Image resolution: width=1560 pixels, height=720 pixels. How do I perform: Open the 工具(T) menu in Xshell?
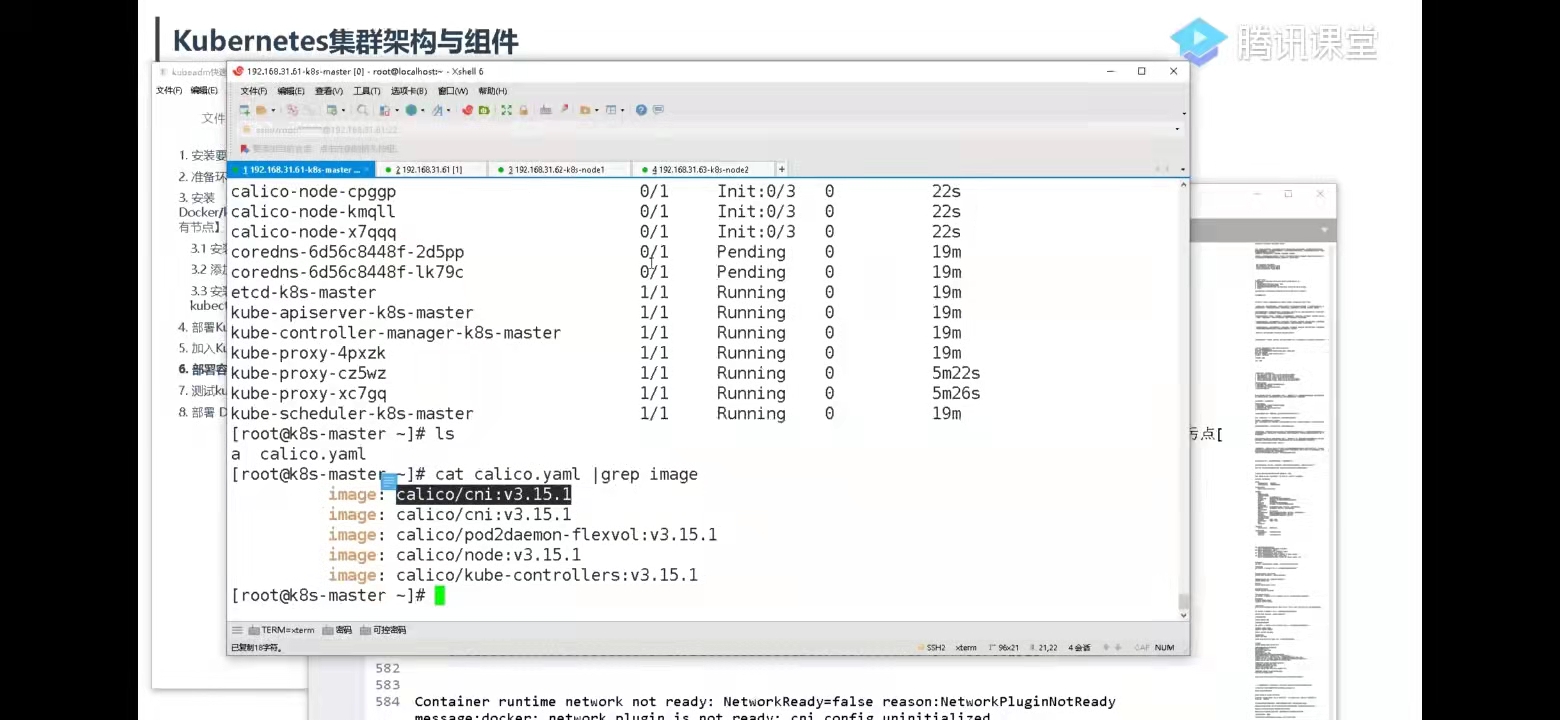coord(367,91)
